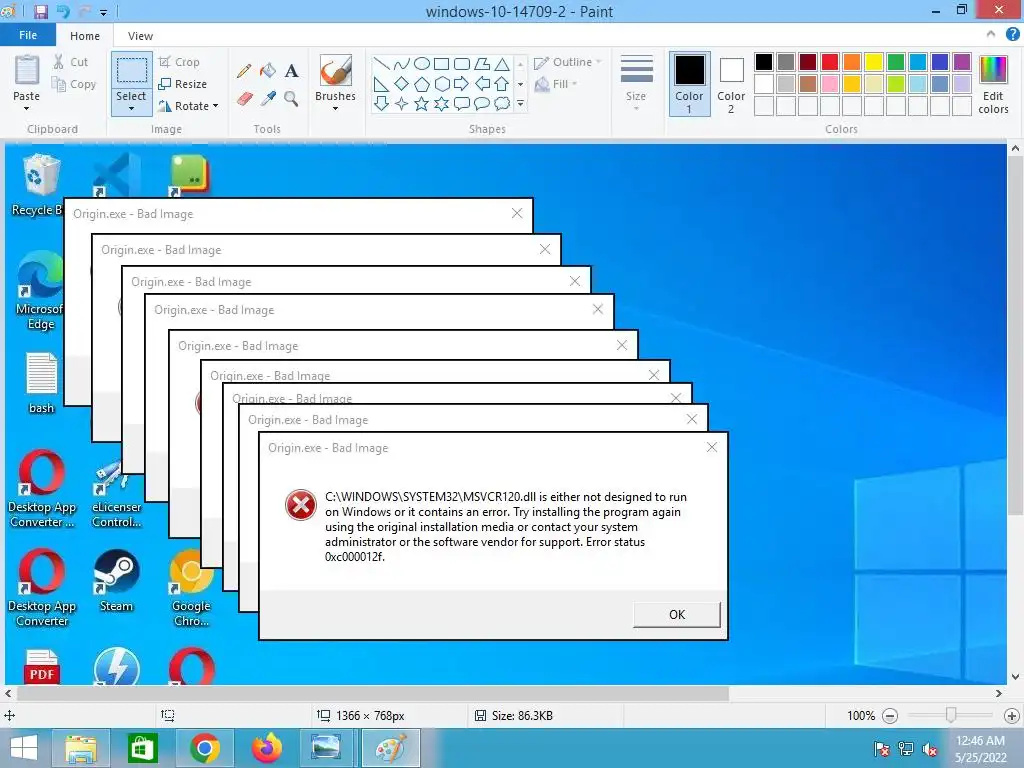
Task: Click the horizontal canvas scrollbar
Action: pyautogui.click(x=372, y=694)
